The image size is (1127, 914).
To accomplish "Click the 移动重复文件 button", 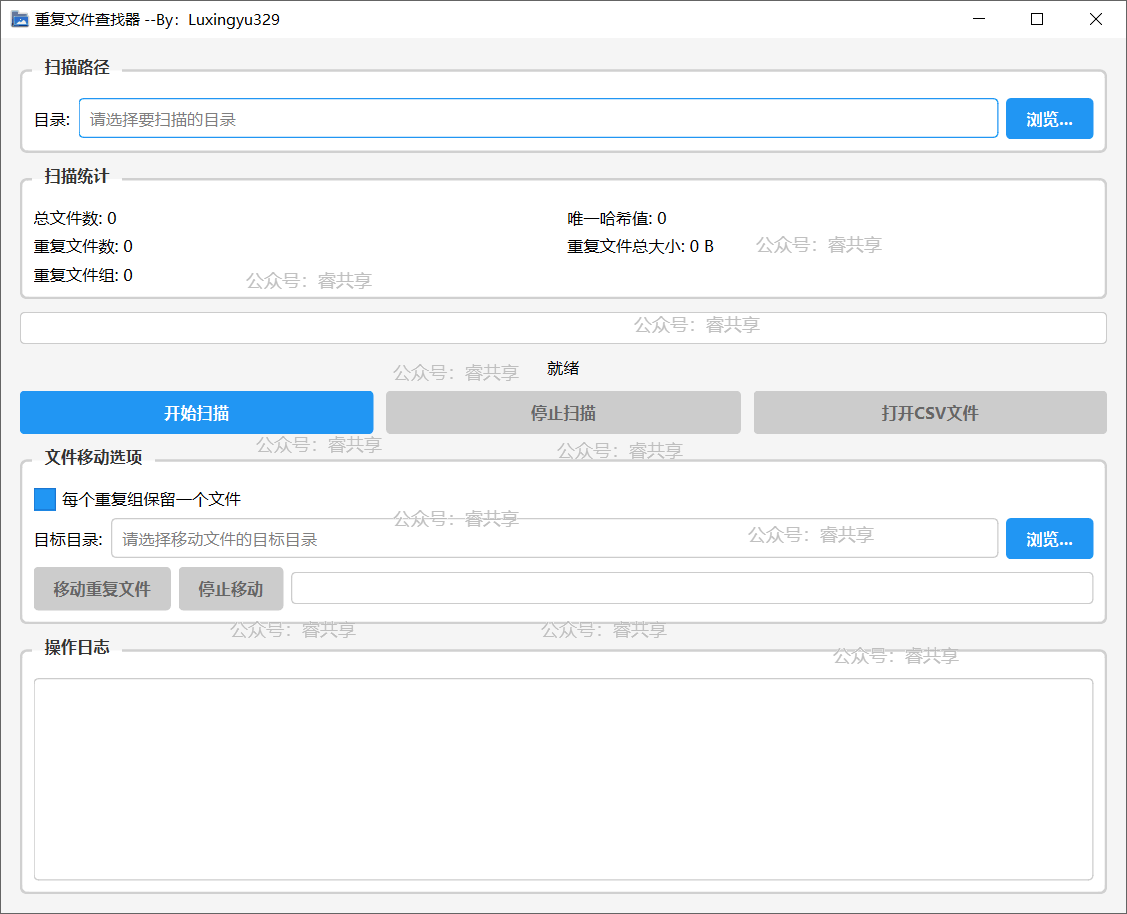I will pyautogui.click(x=102, y=589).
